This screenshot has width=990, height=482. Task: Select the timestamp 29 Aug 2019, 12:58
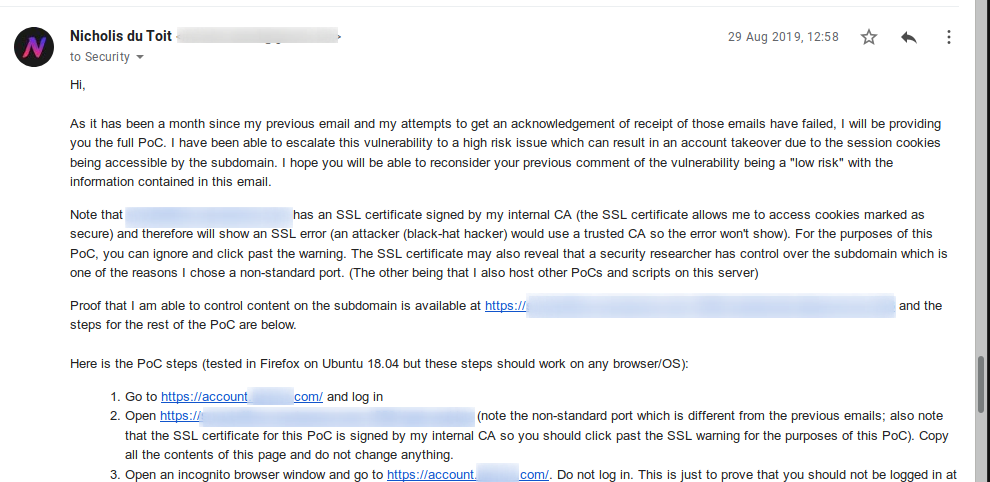click(783, 37)
